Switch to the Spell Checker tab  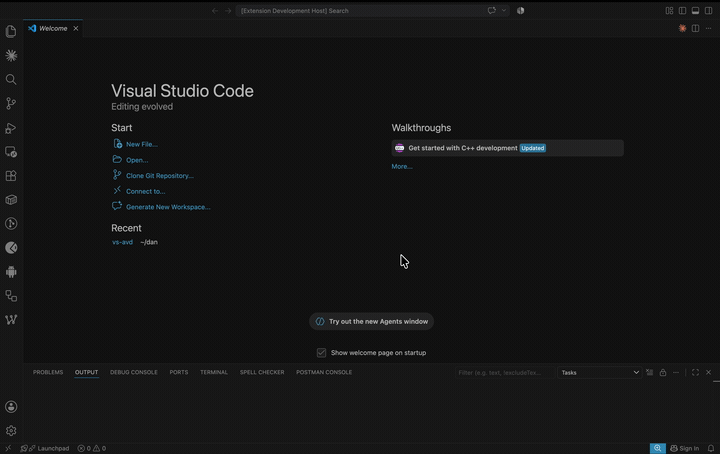tap(262, 372)
